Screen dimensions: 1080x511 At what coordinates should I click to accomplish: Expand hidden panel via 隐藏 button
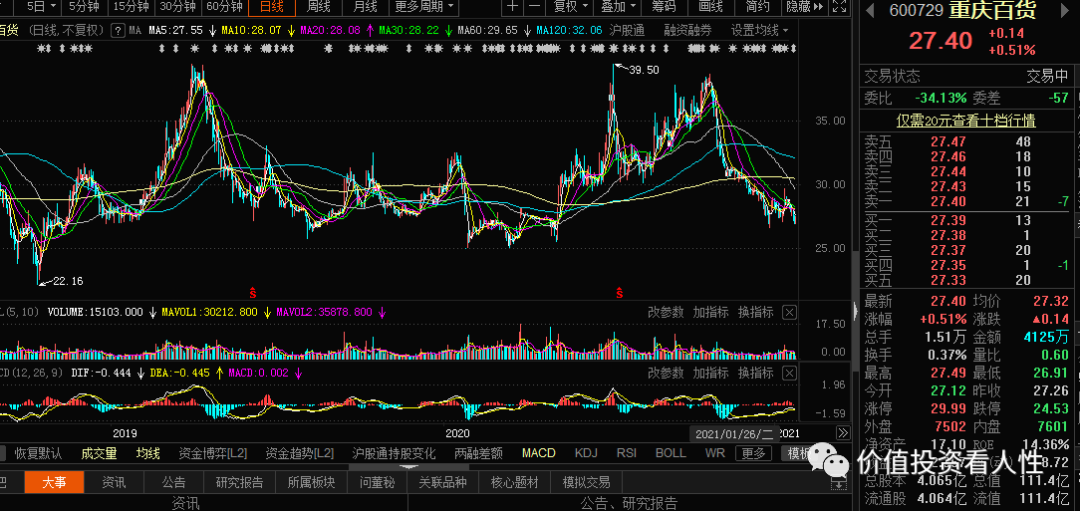806,7
